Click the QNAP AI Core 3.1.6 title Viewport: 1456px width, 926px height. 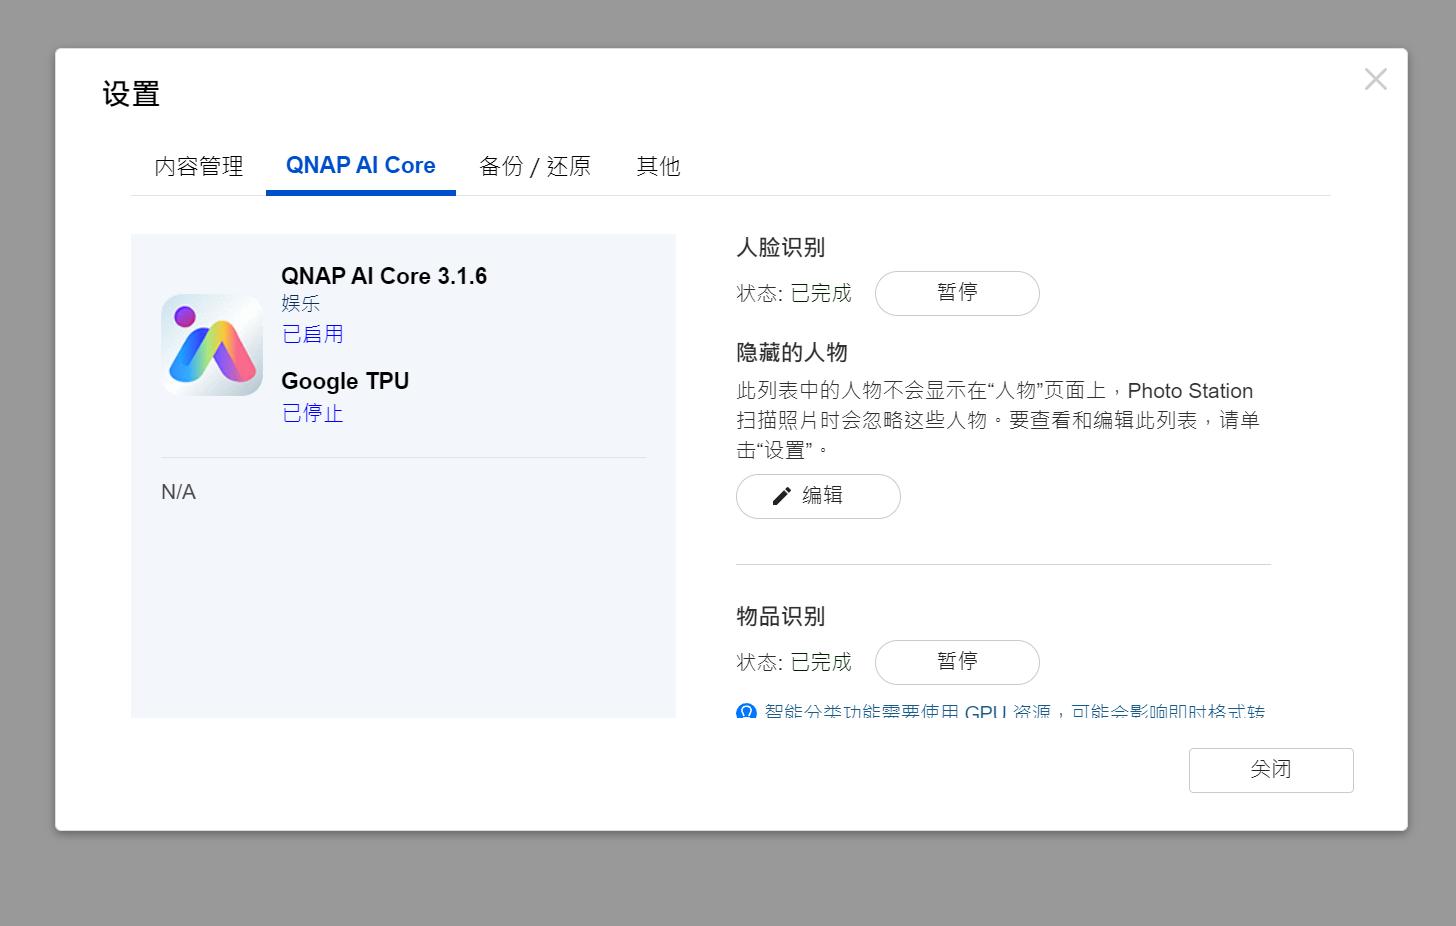(384, 276)
